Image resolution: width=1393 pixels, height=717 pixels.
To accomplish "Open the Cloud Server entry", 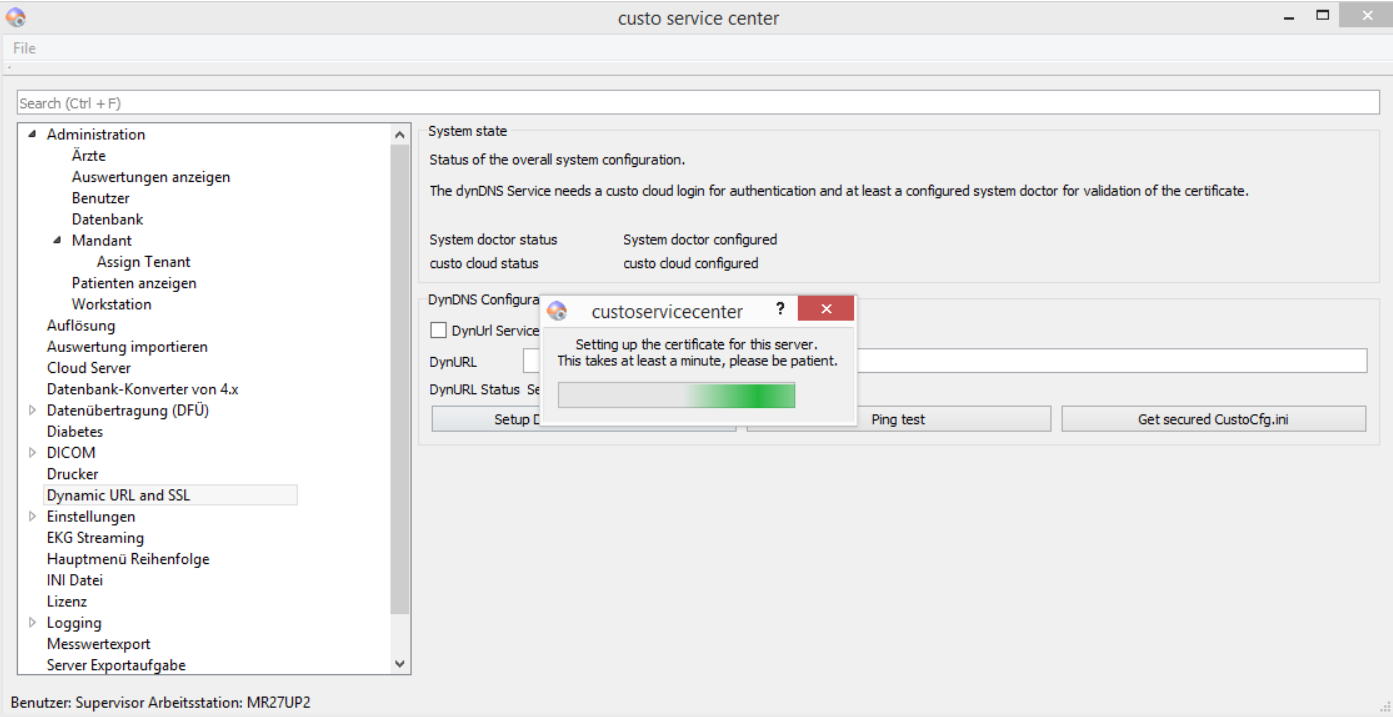I will (89, 368).
